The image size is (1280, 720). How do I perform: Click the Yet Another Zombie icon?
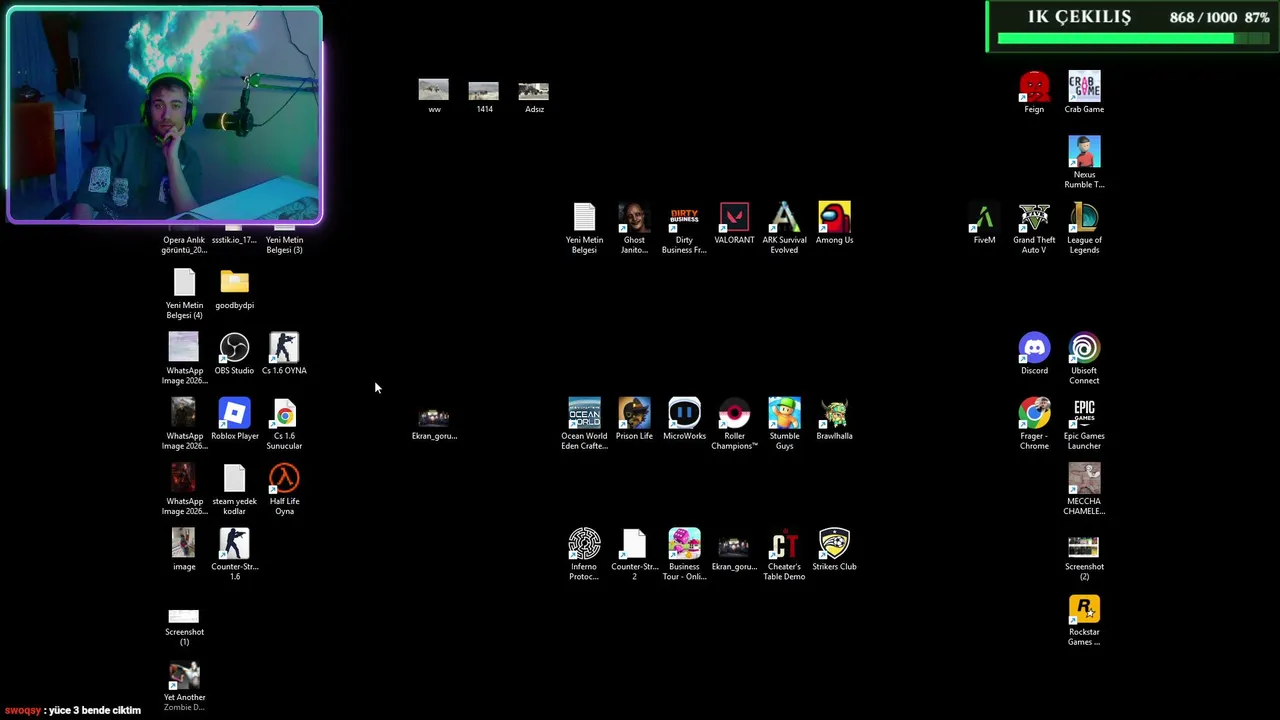(184, 676)
